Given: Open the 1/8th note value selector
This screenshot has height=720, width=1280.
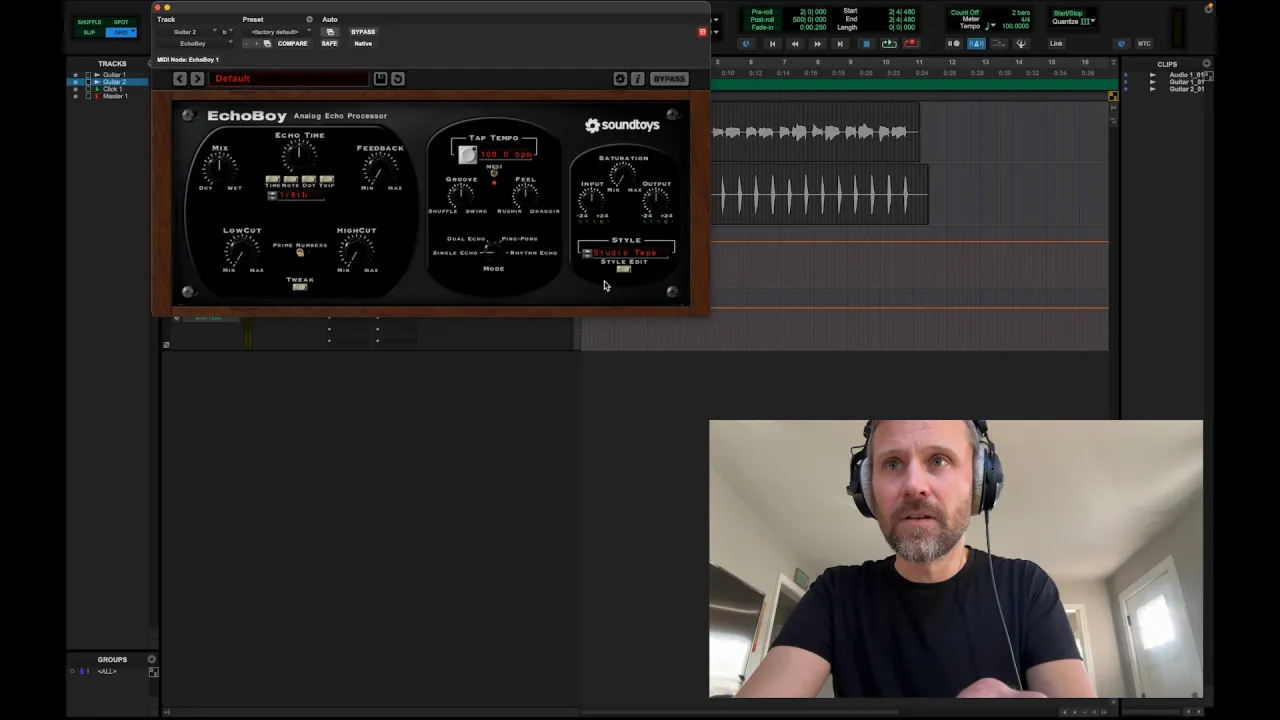Looking at the screenshot, I should point(295,195).
